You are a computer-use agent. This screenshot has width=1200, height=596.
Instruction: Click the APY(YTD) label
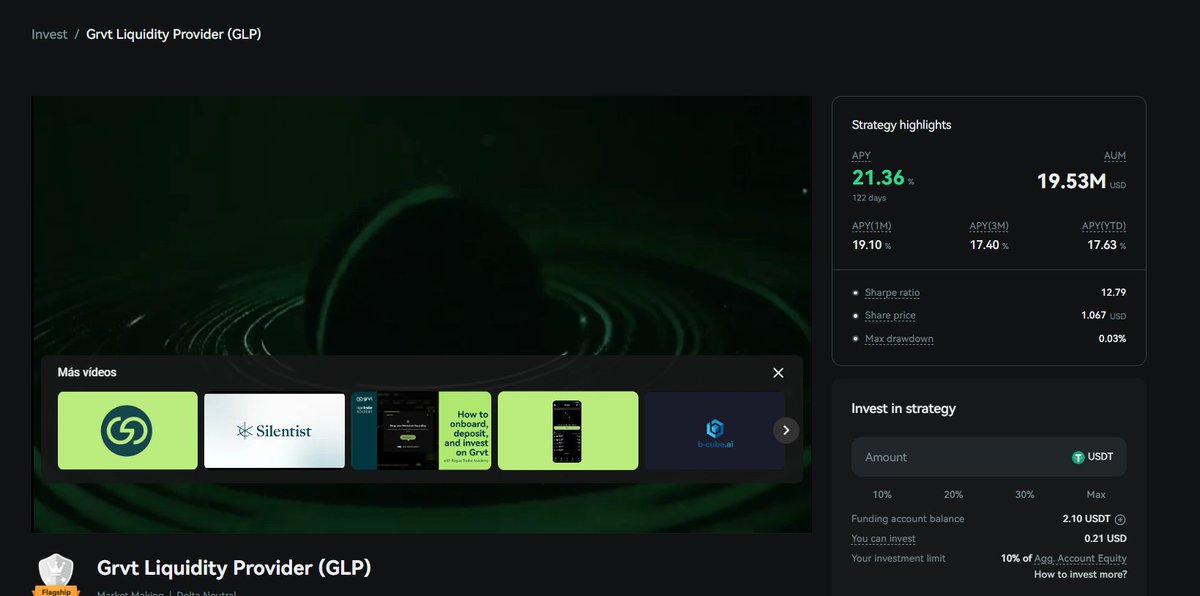point(1104,226)
